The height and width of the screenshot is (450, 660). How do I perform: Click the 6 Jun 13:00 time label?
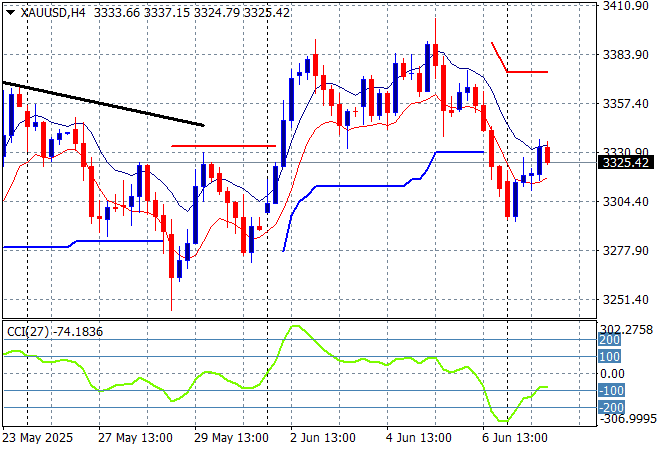coord(515,438)
